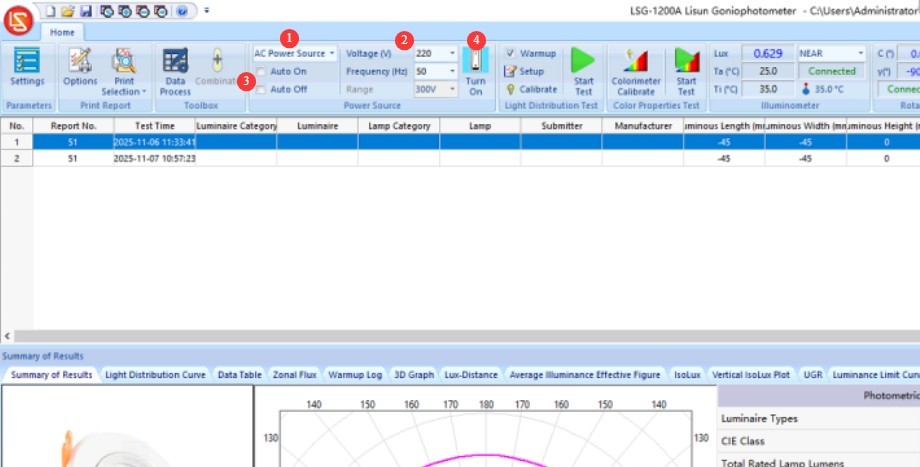Click the Luminaire Category column header
Viewport: 920px width, 467px height.
[x=236, y=126]
